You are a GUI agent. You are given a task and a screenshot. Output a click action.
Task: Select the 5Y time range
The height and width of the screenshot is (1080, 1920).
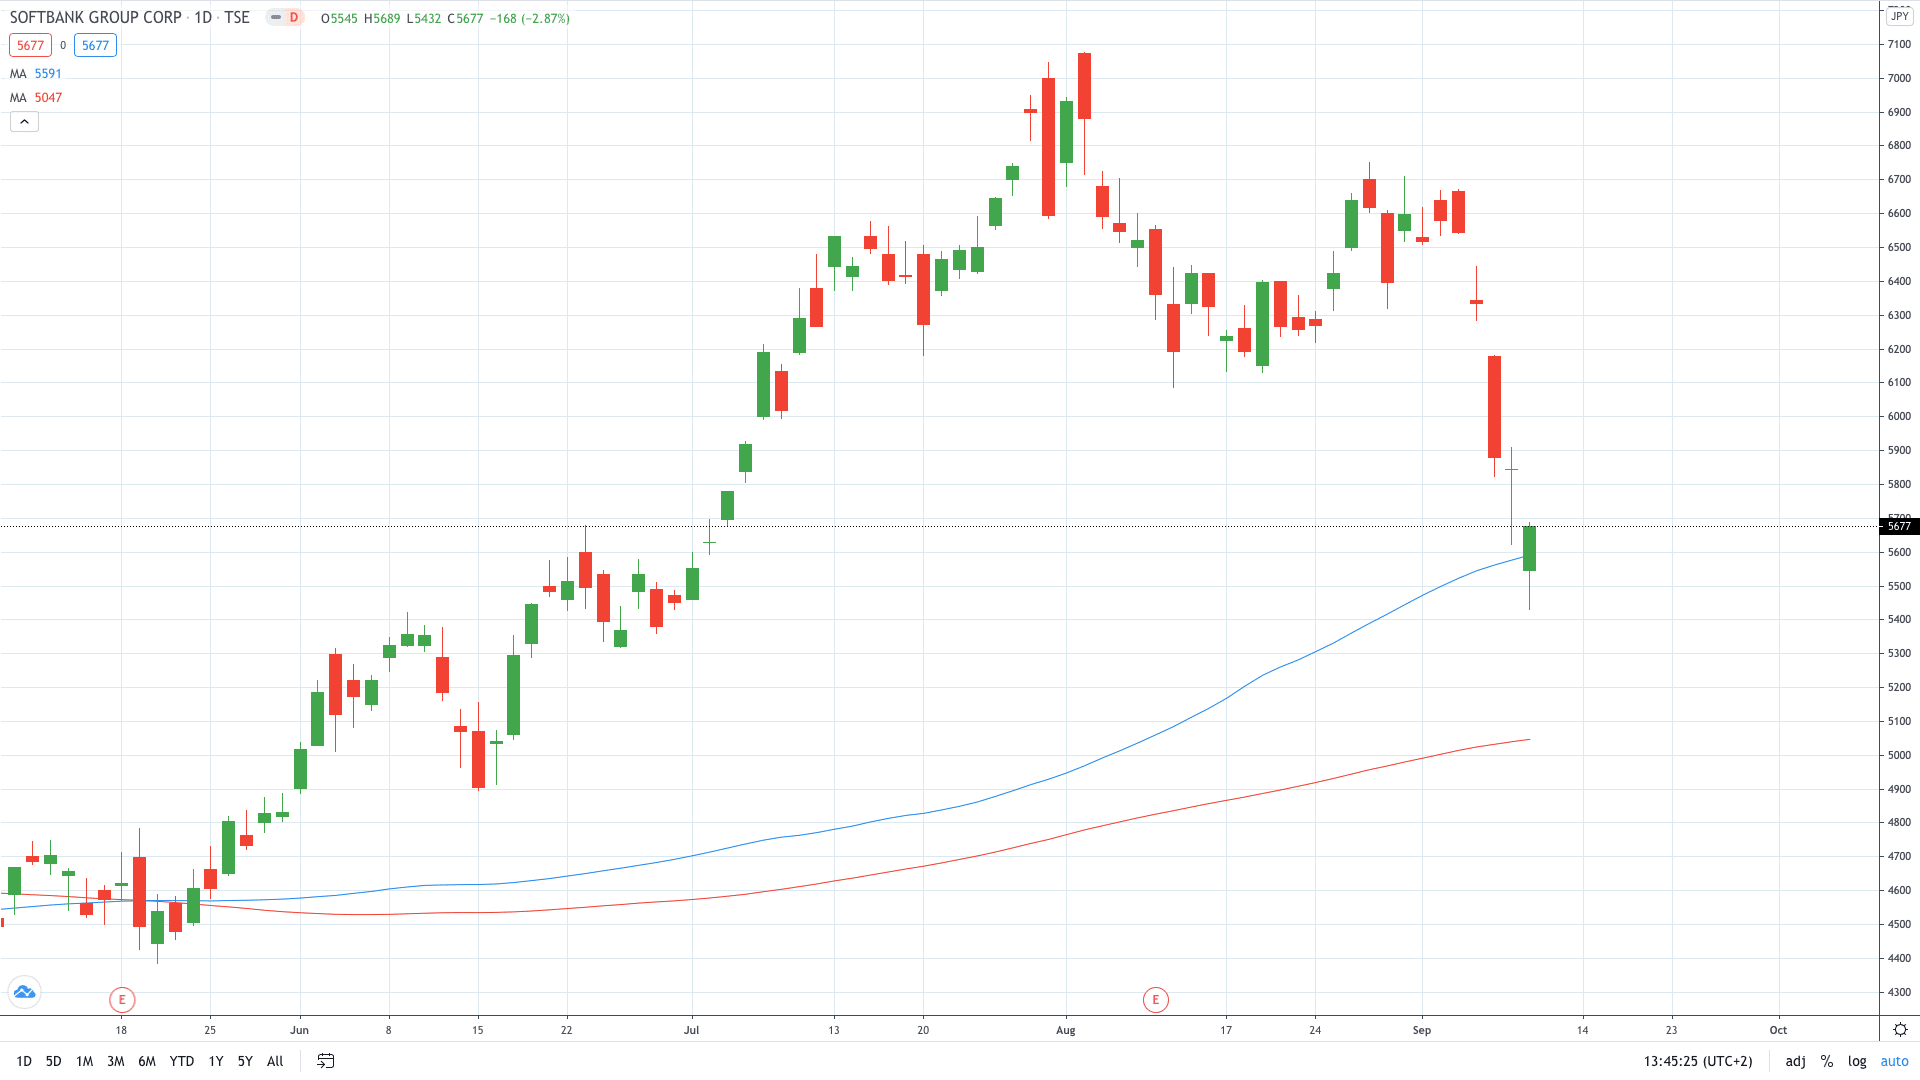click(245, 1061)
